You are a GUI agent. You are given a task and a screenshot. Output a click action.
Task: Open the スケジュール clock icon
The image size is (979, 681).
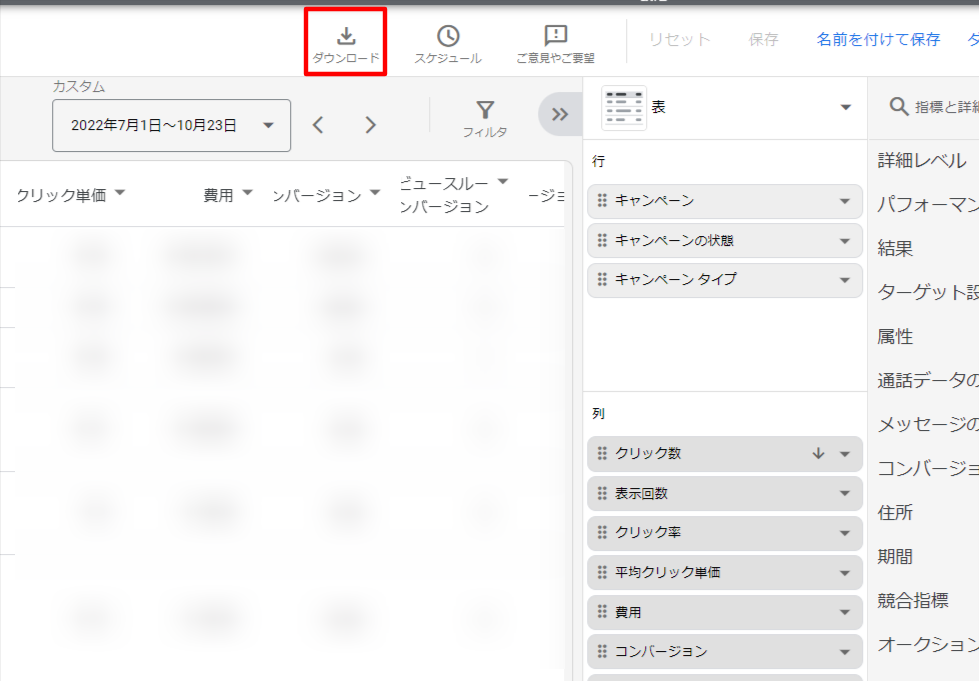point(448,37)
